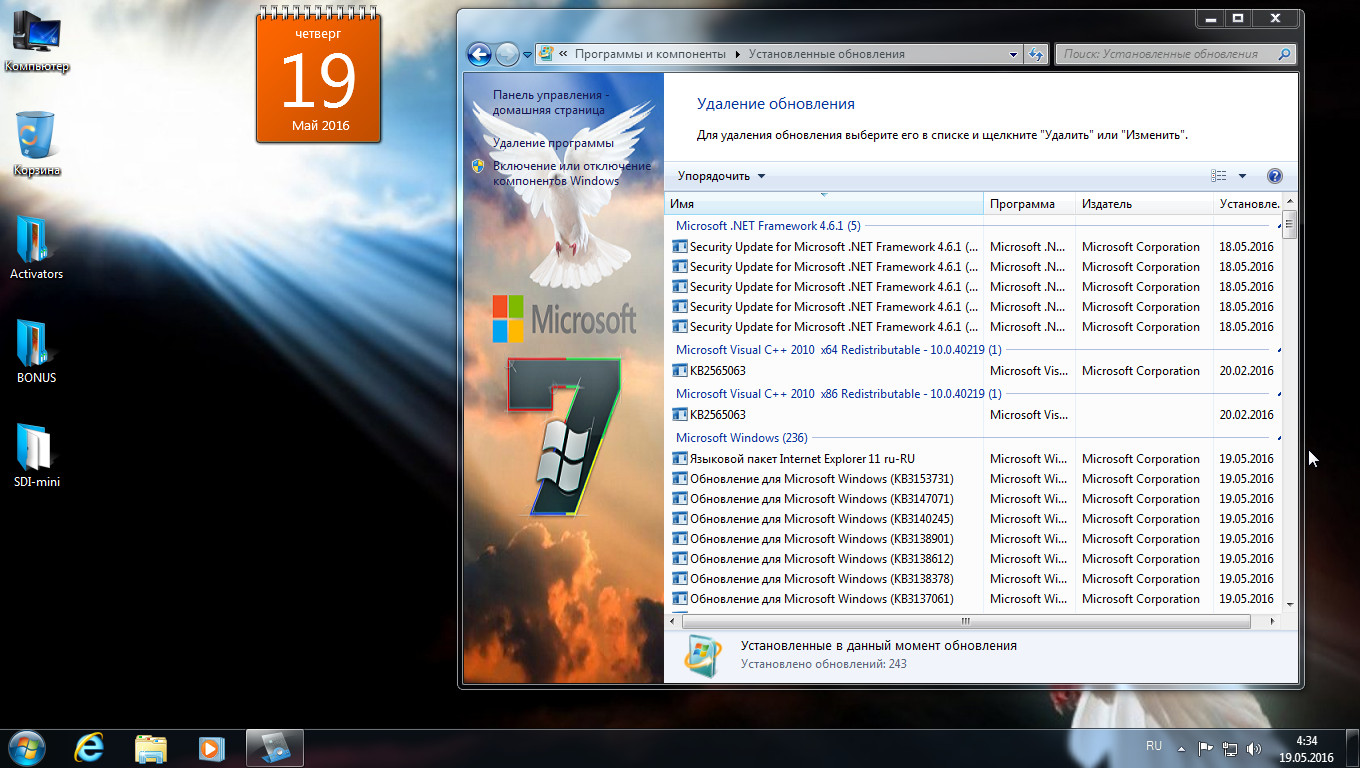The image size is (1360, 768).
Task: Click the horizontal scrollbar left arrow
Action: pyautogui.click(x=672, y=621)
